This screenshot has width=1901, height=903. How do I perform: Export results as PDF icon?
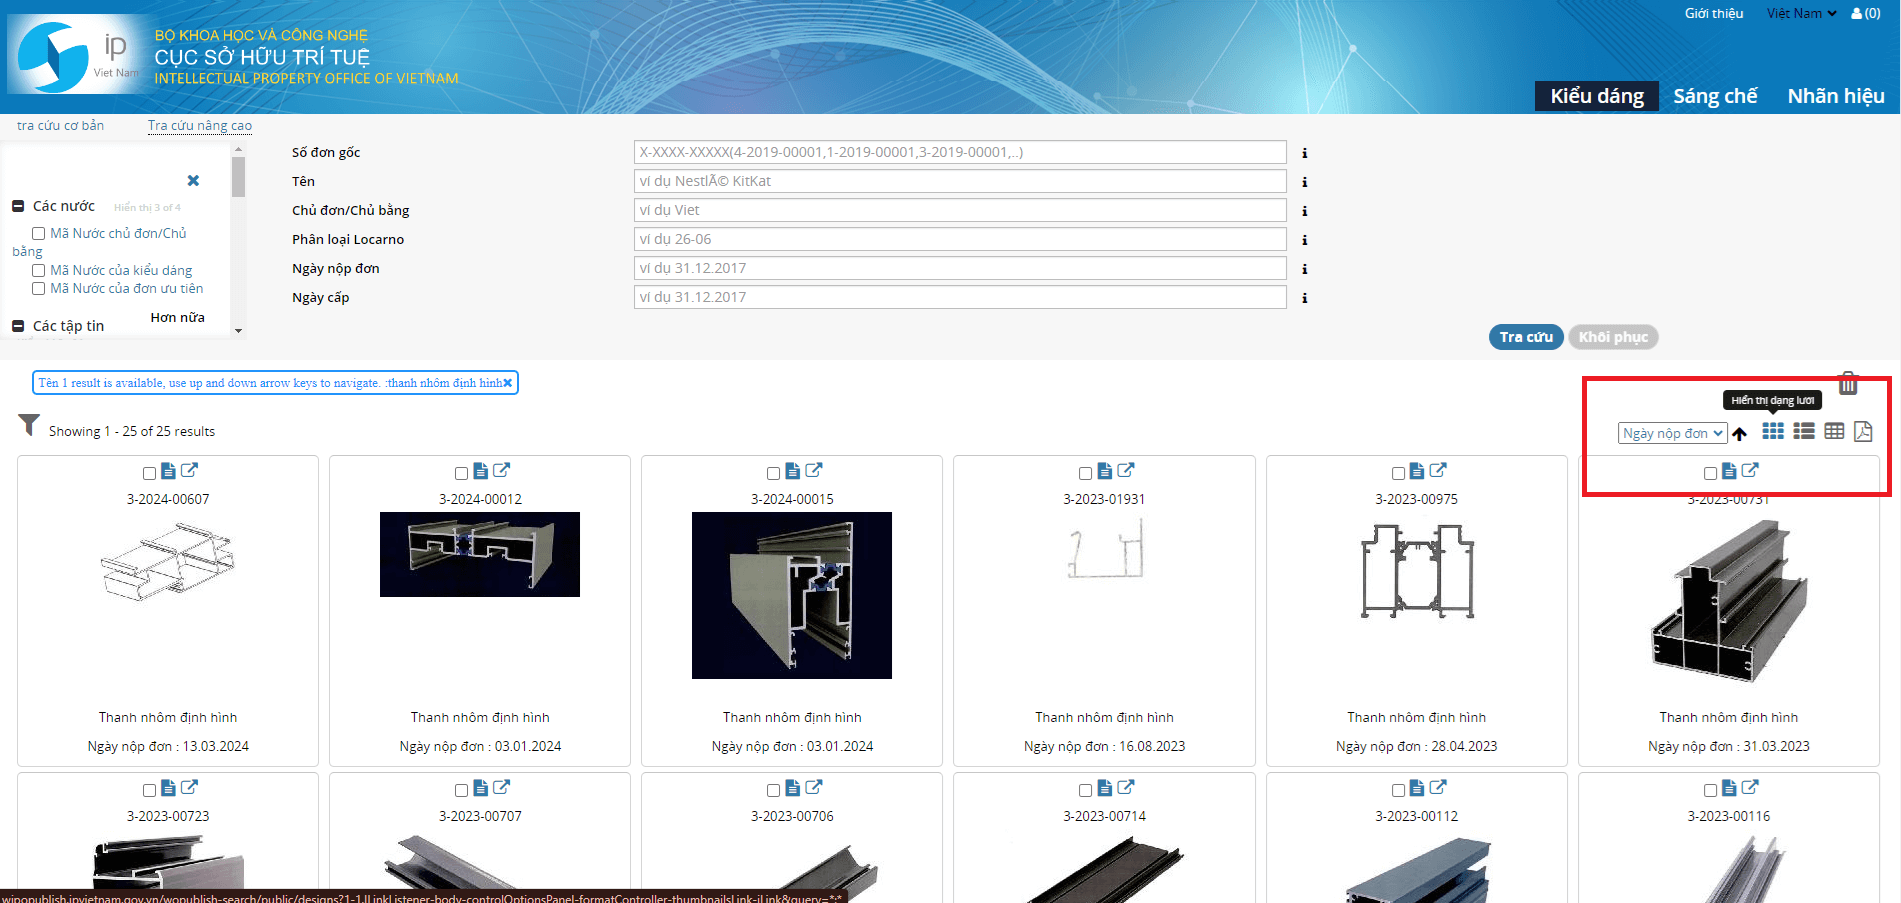1863,431
